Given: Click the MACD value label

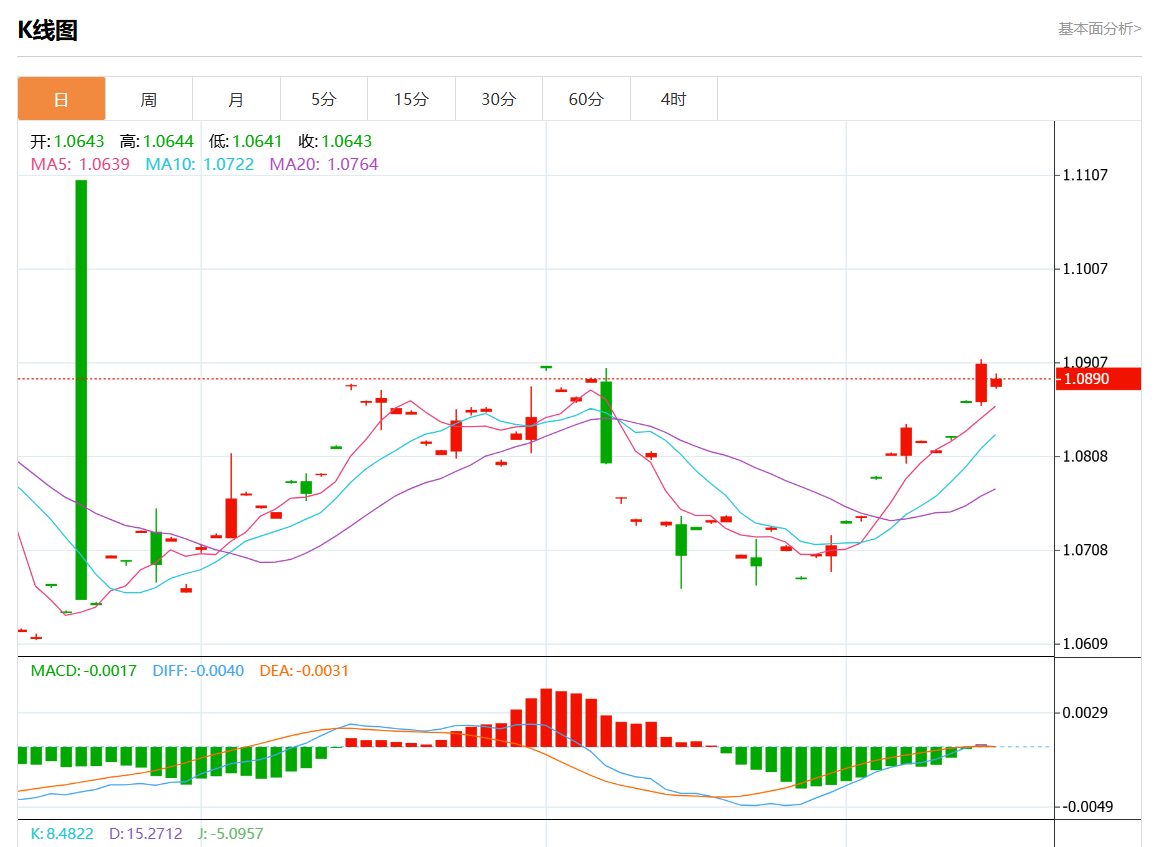Looking at the screenshot, I should 83,670.
